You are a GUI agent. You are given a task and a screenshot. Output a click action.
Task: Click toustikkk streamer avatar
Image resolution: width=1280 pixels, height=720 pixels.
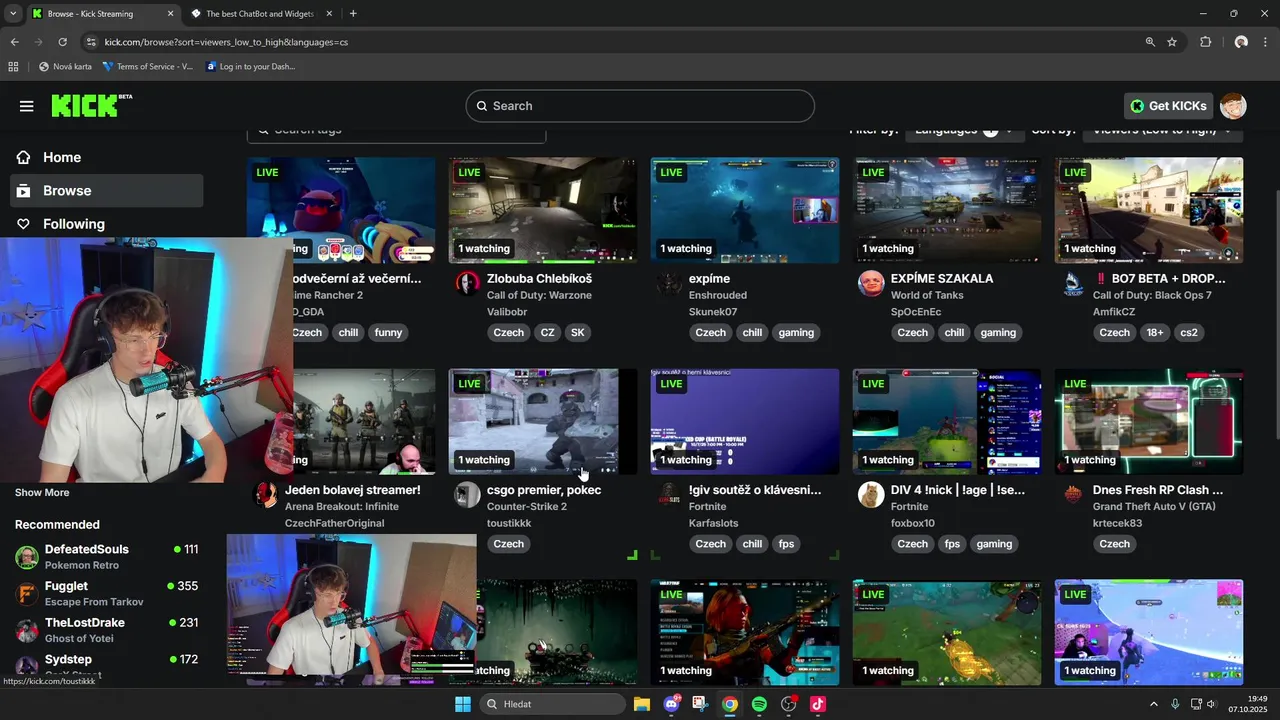[x=468, y=495]
